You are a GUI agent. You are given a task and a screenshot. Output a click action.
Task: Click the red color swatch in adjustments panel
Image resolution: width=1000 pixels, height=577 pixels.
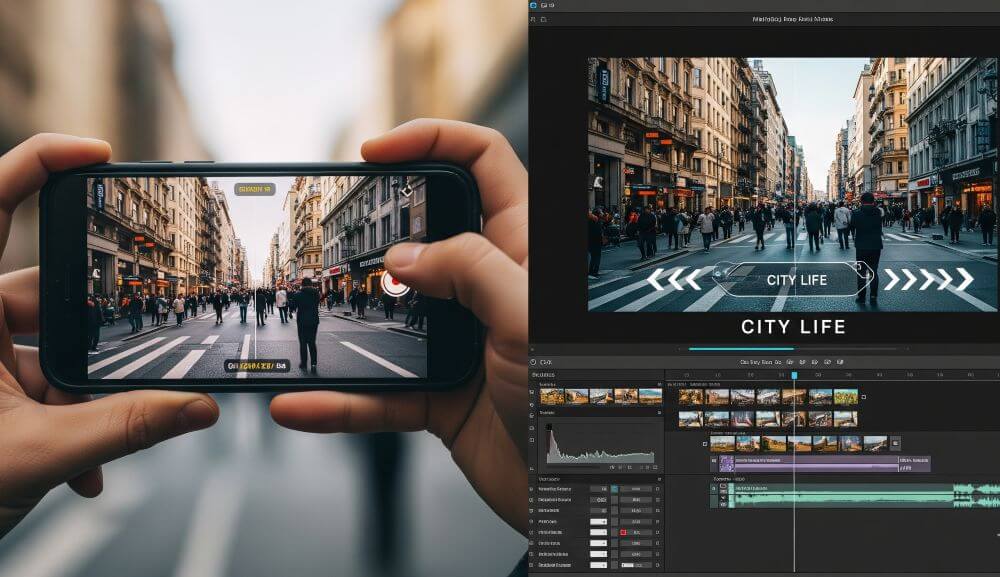(x=623, y=532)
